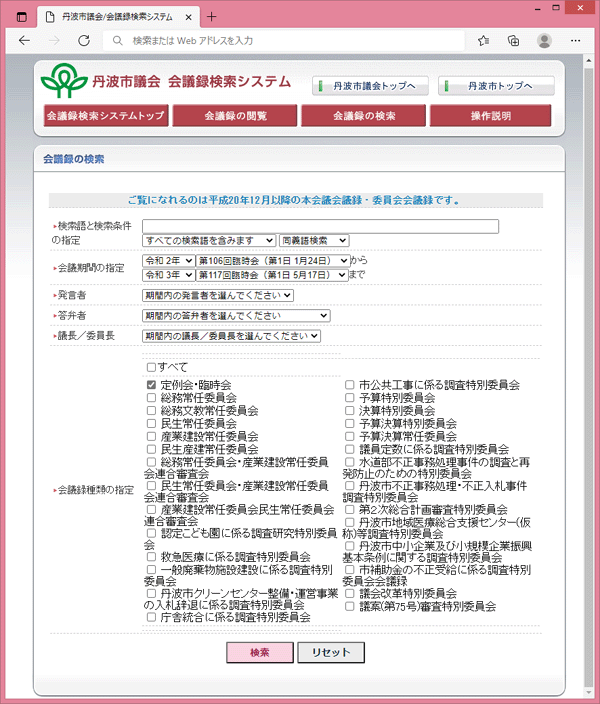Click the web address input bar

[x=284, y=41]
